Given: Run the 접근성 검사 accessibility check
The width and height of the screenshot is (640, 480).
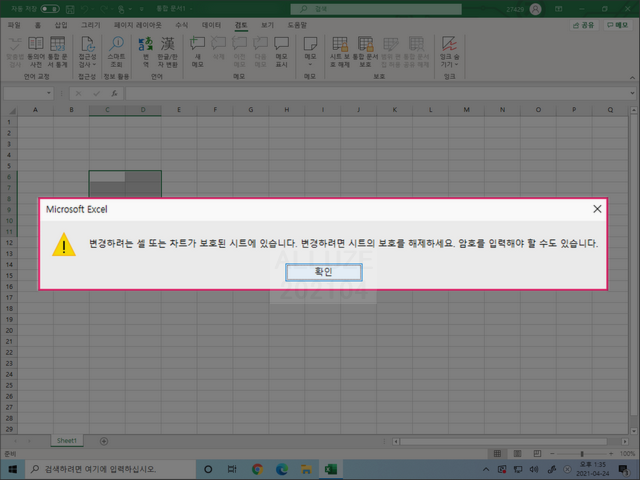Looking at the screenshot, I should 87,51.
